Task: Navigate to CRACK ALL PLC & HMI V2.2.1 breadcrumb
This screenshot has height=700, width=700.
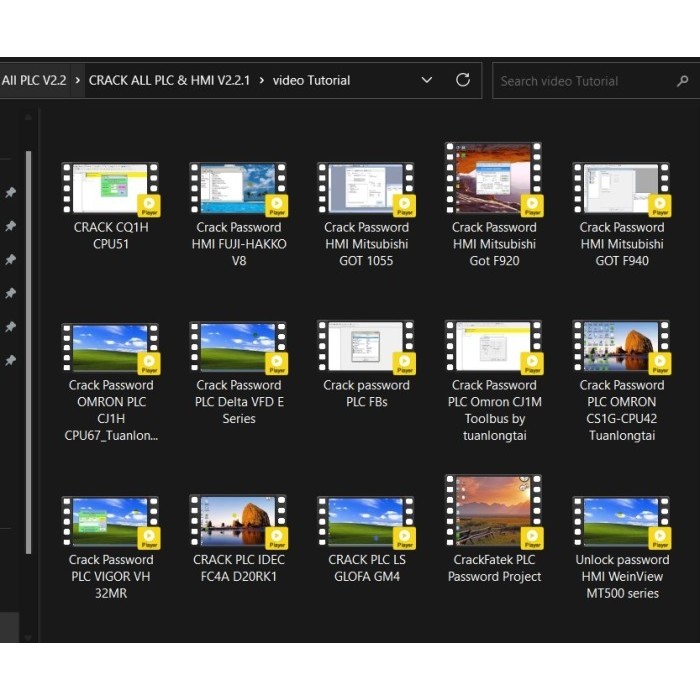Action: pos(169,80)
